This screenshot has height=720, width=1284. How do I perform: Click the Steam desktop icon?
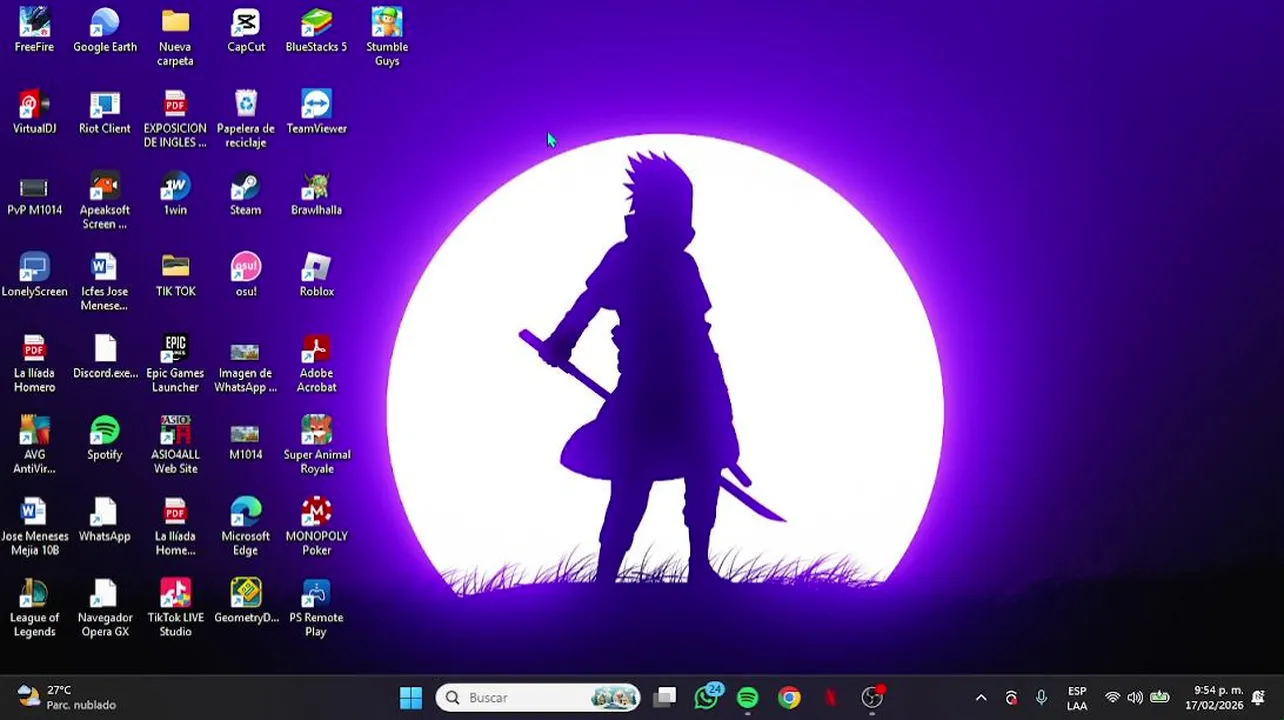[246, 194]
